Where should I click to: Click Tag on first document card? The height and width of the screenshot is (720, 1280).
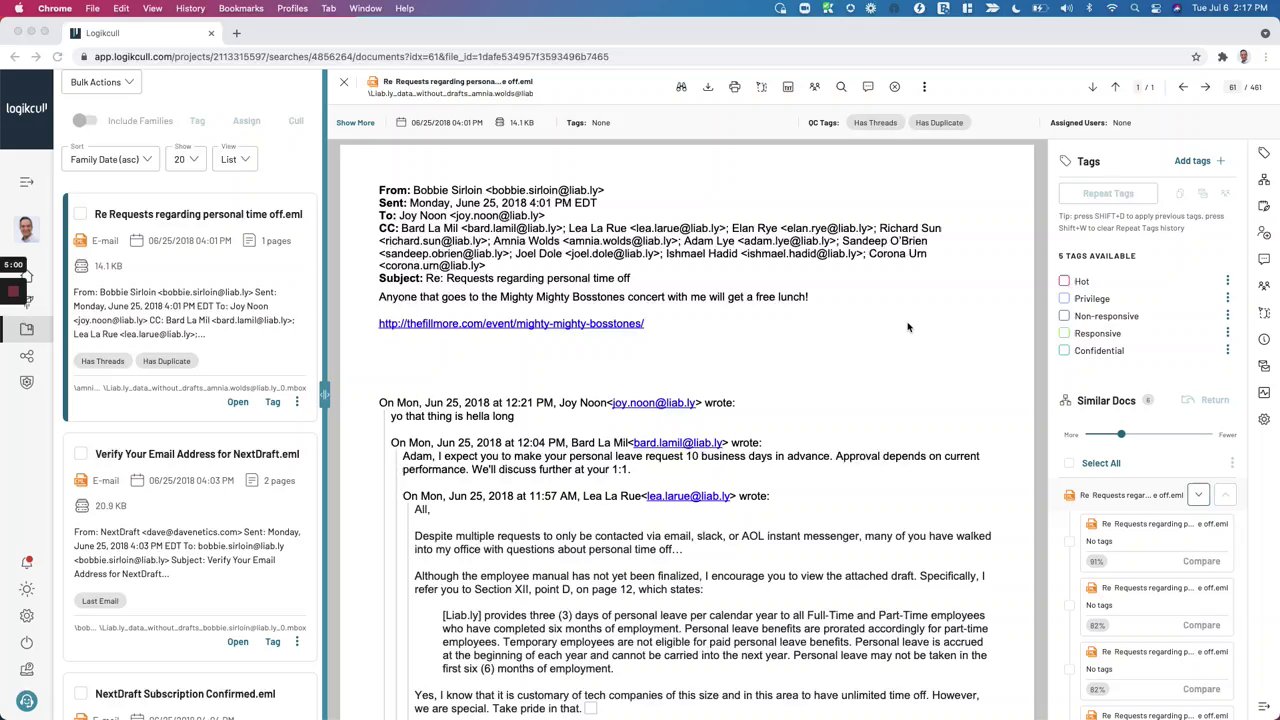tap(272, 402)
